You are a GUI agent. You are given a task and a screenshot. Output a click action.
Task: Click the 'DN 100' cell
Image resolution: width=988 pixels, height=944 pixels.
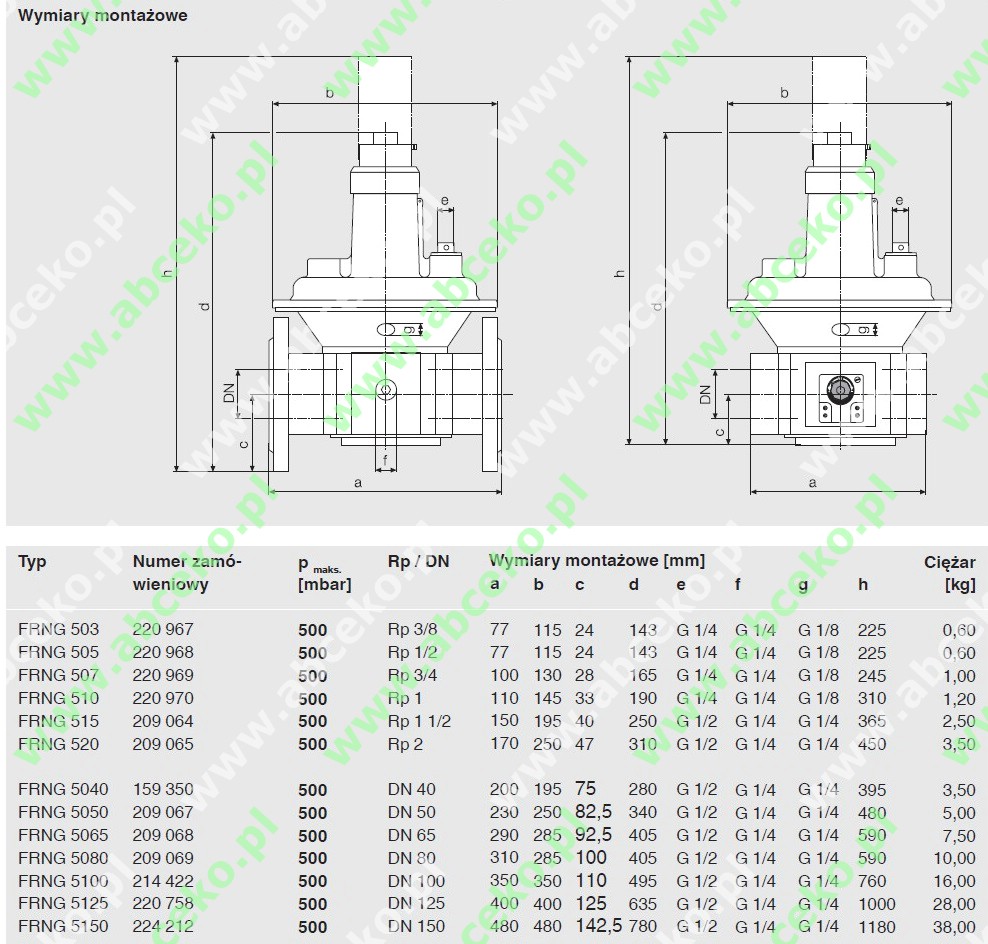[x=416, y=880]
